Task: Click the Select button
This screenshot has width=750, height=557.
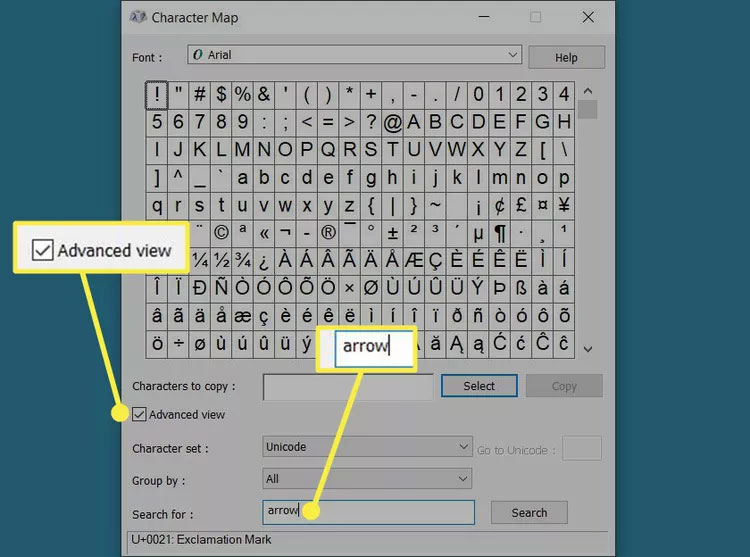Action: 479,386
